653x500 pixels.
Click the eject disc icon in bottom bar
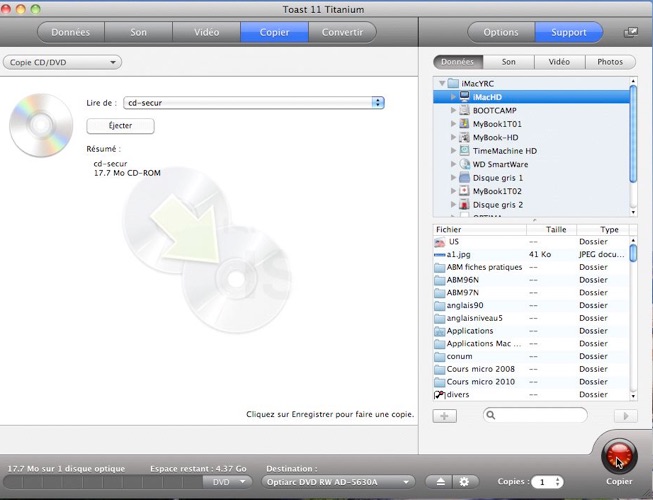click(x=440, y=482)
